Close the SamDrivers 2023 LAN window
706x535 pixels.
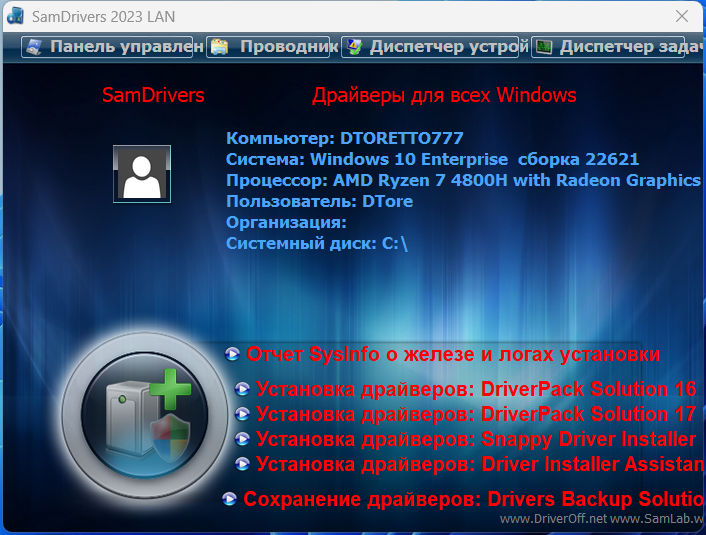[682, 16]
